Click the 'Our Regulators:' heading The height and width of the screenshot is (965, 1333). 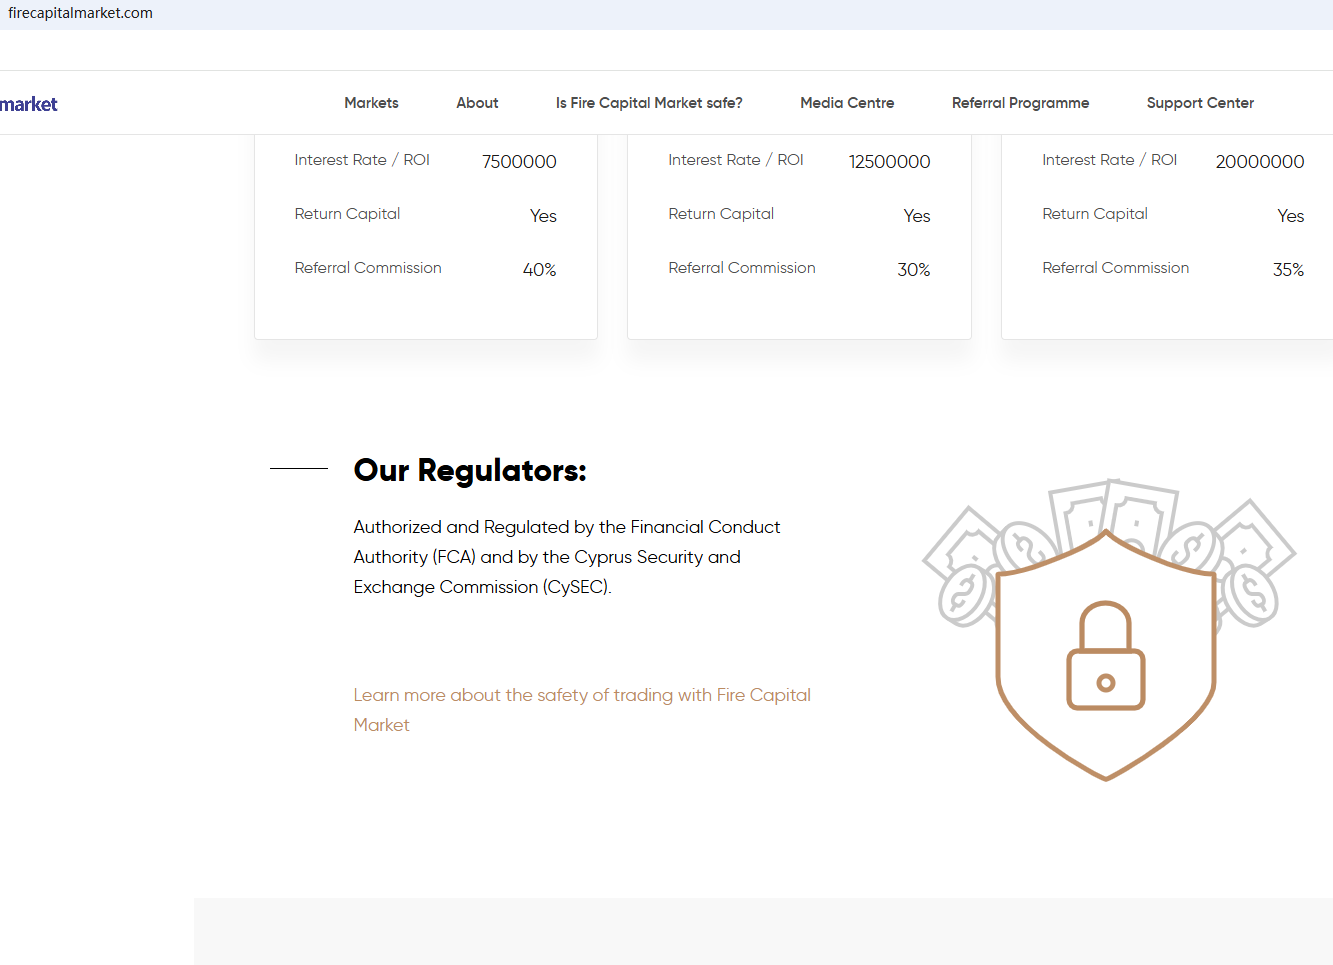click(x=470, y=470)
